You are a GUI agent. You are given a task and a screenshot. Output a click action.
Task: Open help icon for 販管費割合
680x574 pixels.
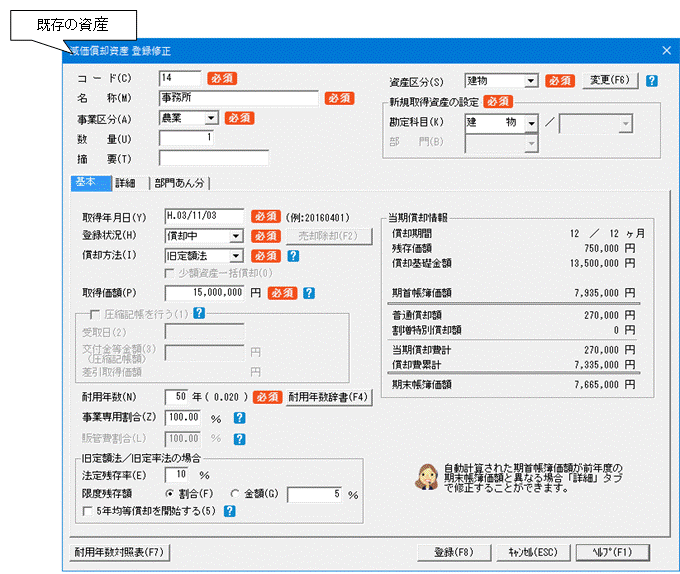pyautogui.click(x=239, y=439)
